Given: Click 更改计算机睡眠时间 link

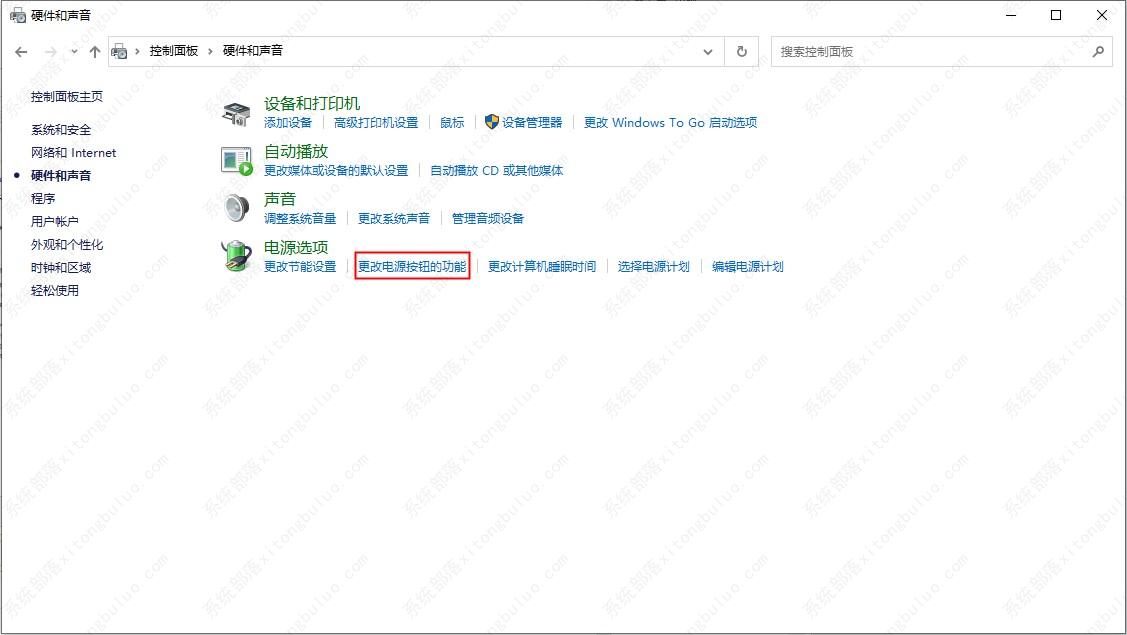Looking at the screenshot, I should pyautogui.click(x=541, y=267).
